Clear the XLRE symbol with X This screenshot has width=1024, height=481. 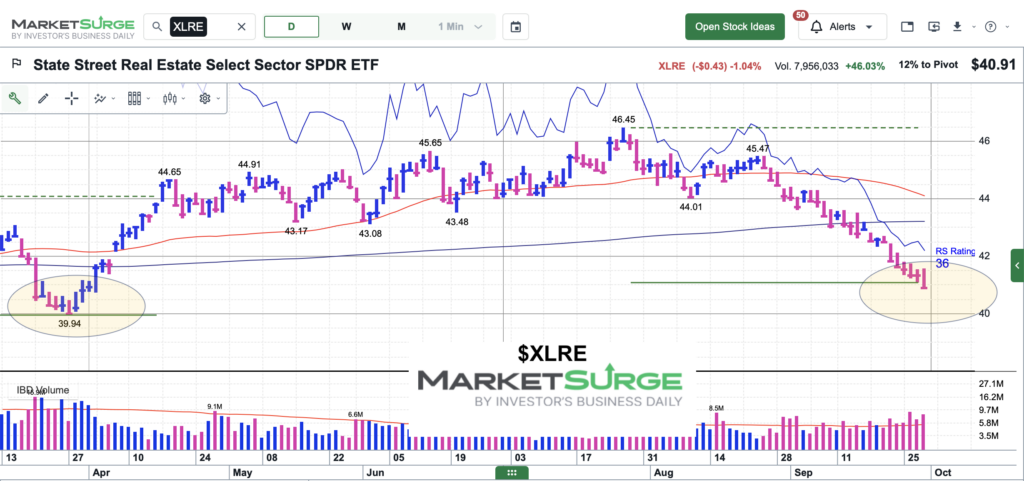coord(241,27)
